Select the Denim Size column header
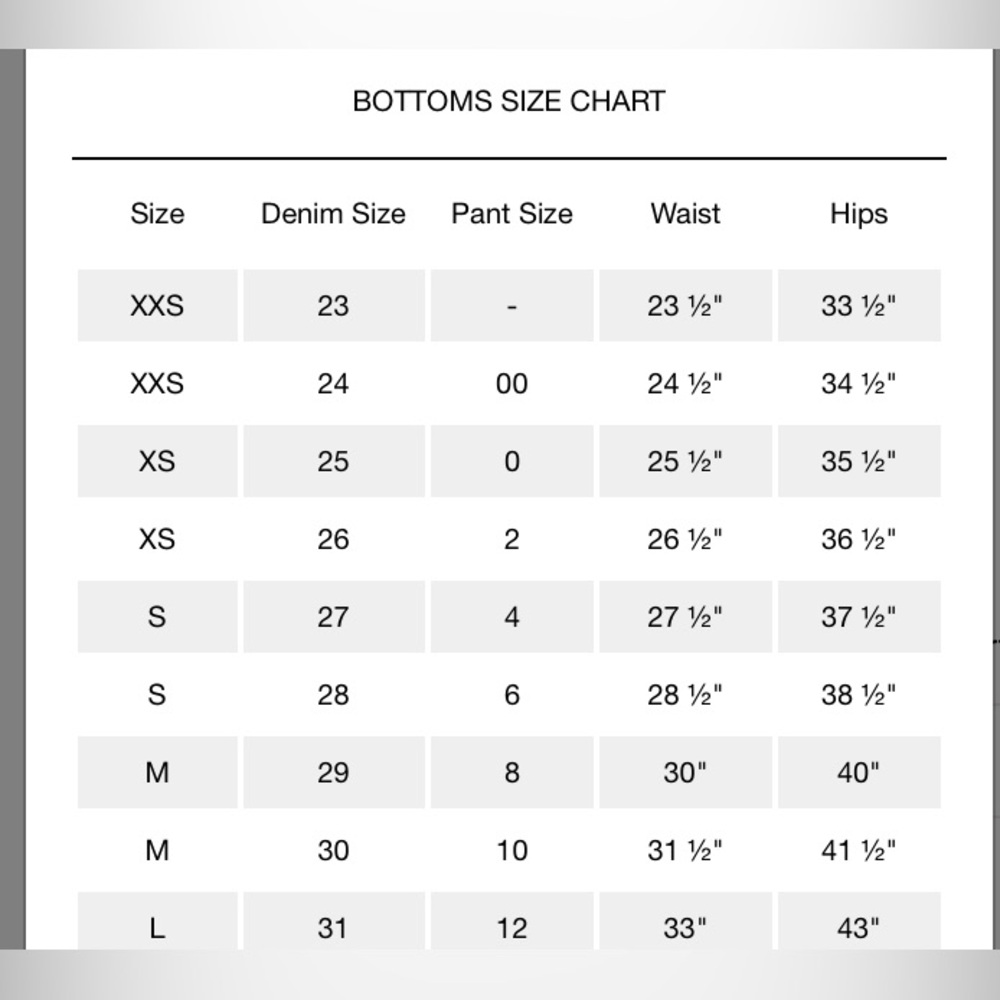The width and height of the screenshot is (1000, 1000). pyautogui.click(x=334, y=214)
